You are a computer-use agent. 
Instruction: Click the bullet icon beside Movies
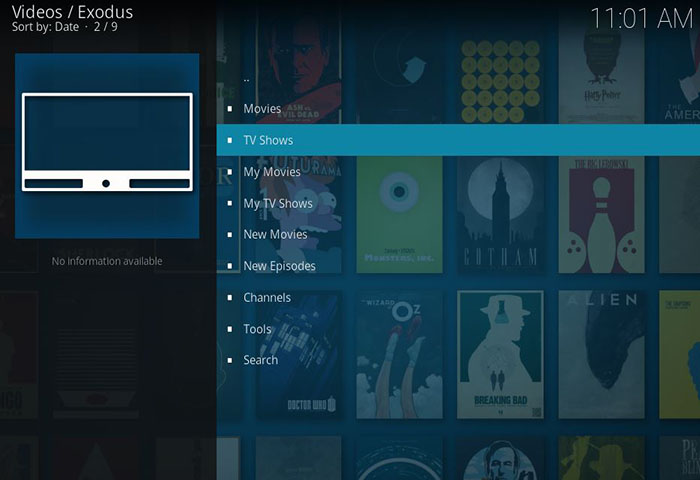click(x=230, y=109)
